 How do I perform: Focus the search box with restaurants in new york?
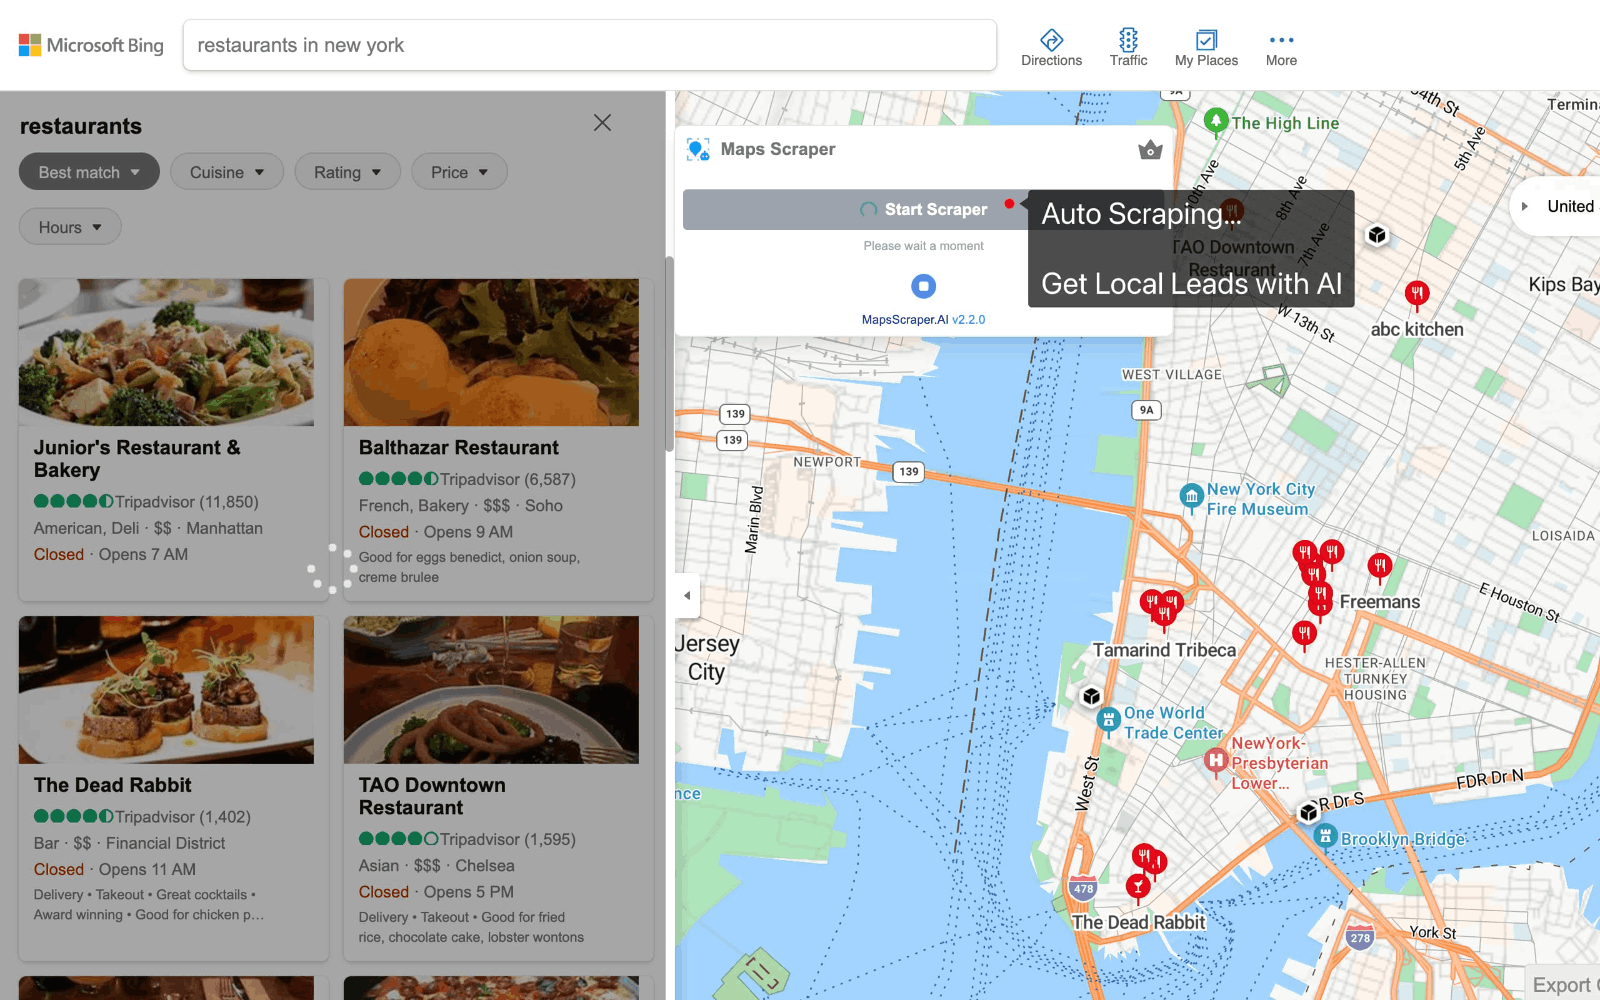coord(590,45)
